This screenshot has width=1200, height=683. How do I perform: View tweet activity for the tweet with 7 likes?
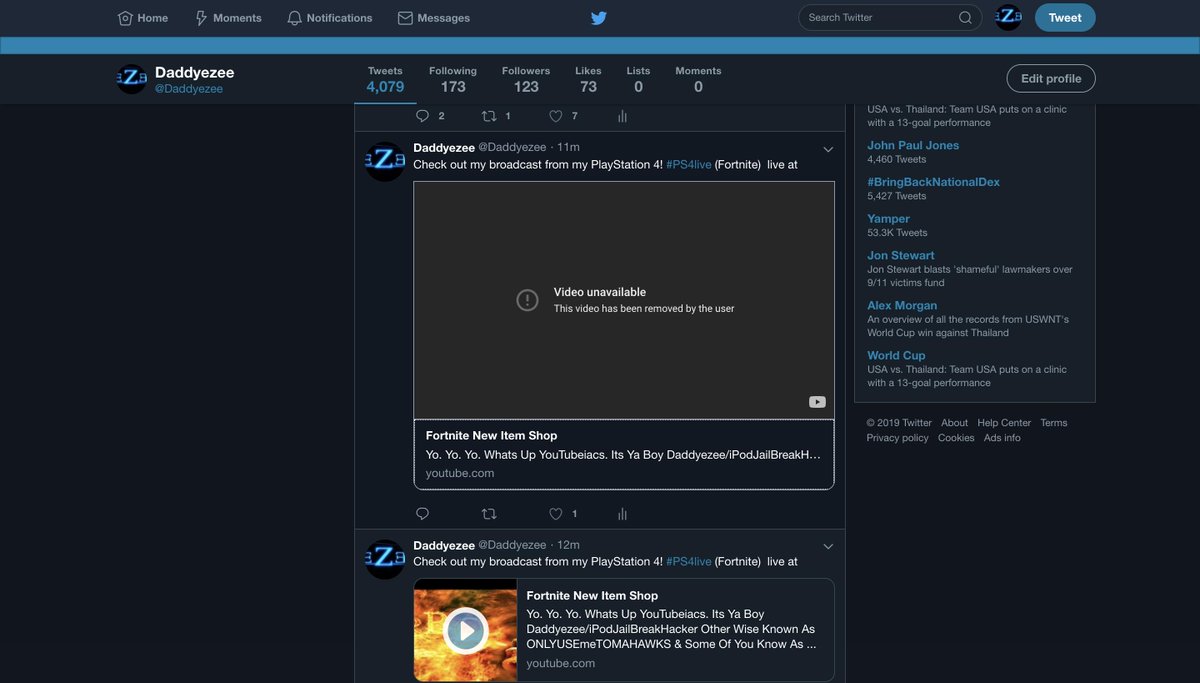622,116
